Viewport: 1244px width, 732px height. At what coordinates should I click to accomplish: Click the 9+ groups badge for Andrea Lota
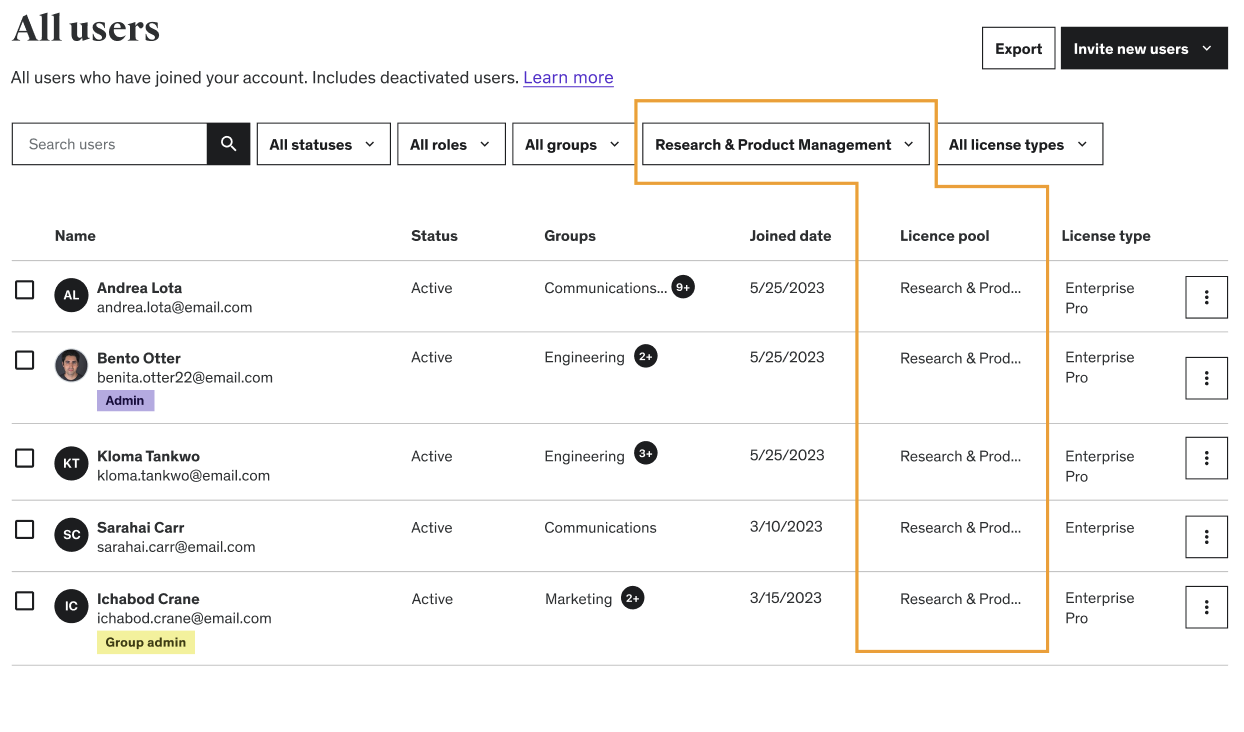683,287
